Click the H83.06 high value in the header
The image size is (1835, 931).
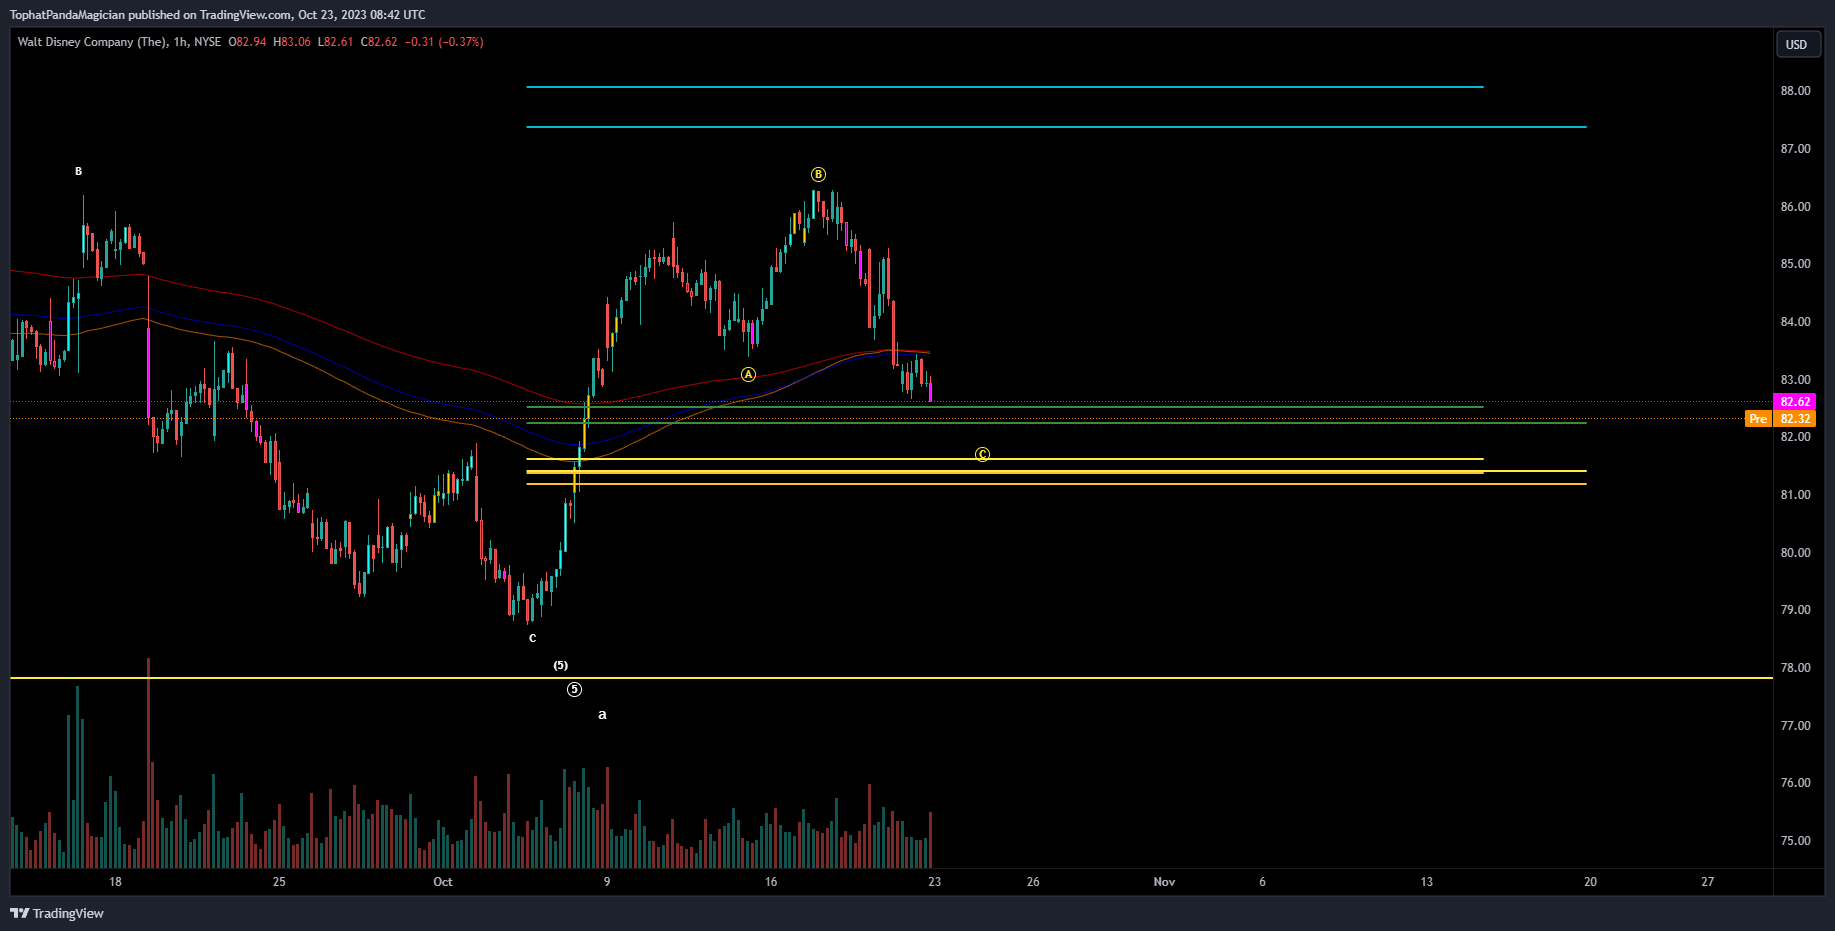point(292,42)
